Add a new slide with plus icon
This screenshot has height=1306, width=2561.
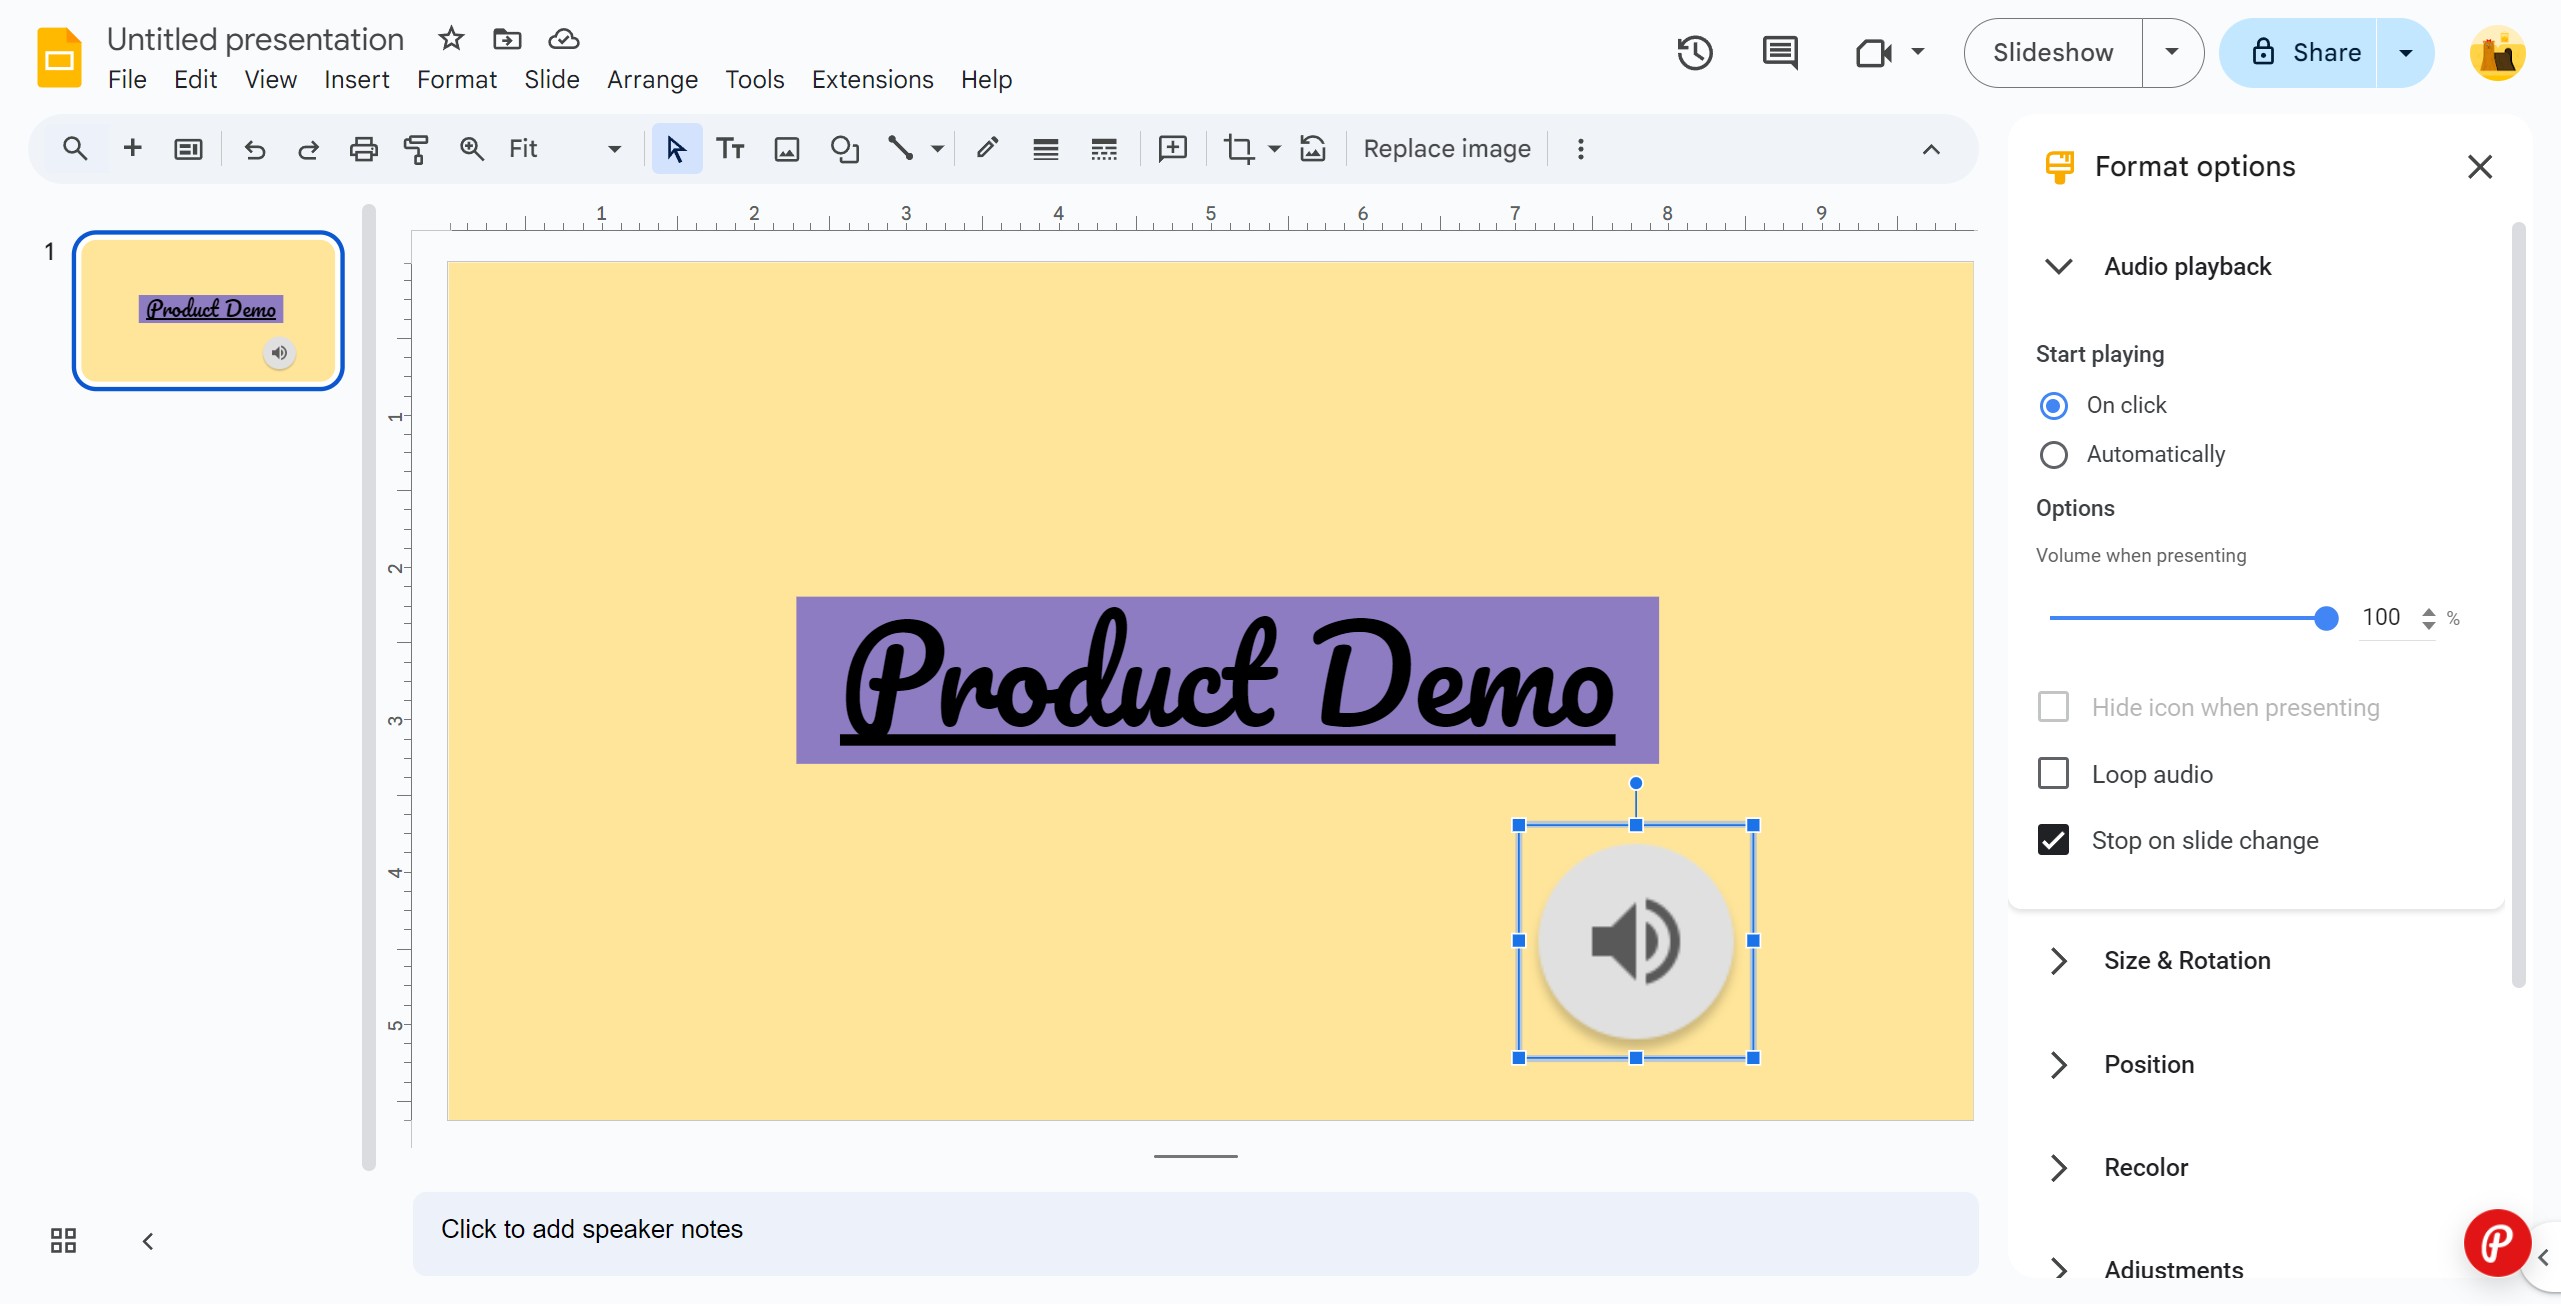click(132, 149)
